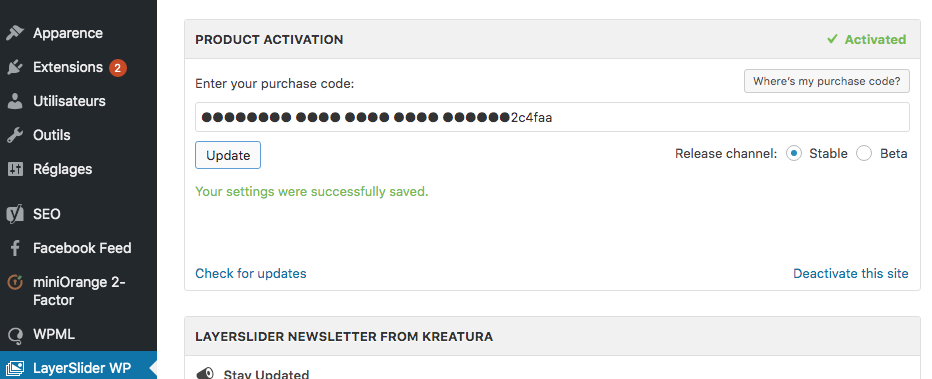Screen dimensions: 932x379
Task: Click the Réglages sliders icon
Action: tap(15, 169)
